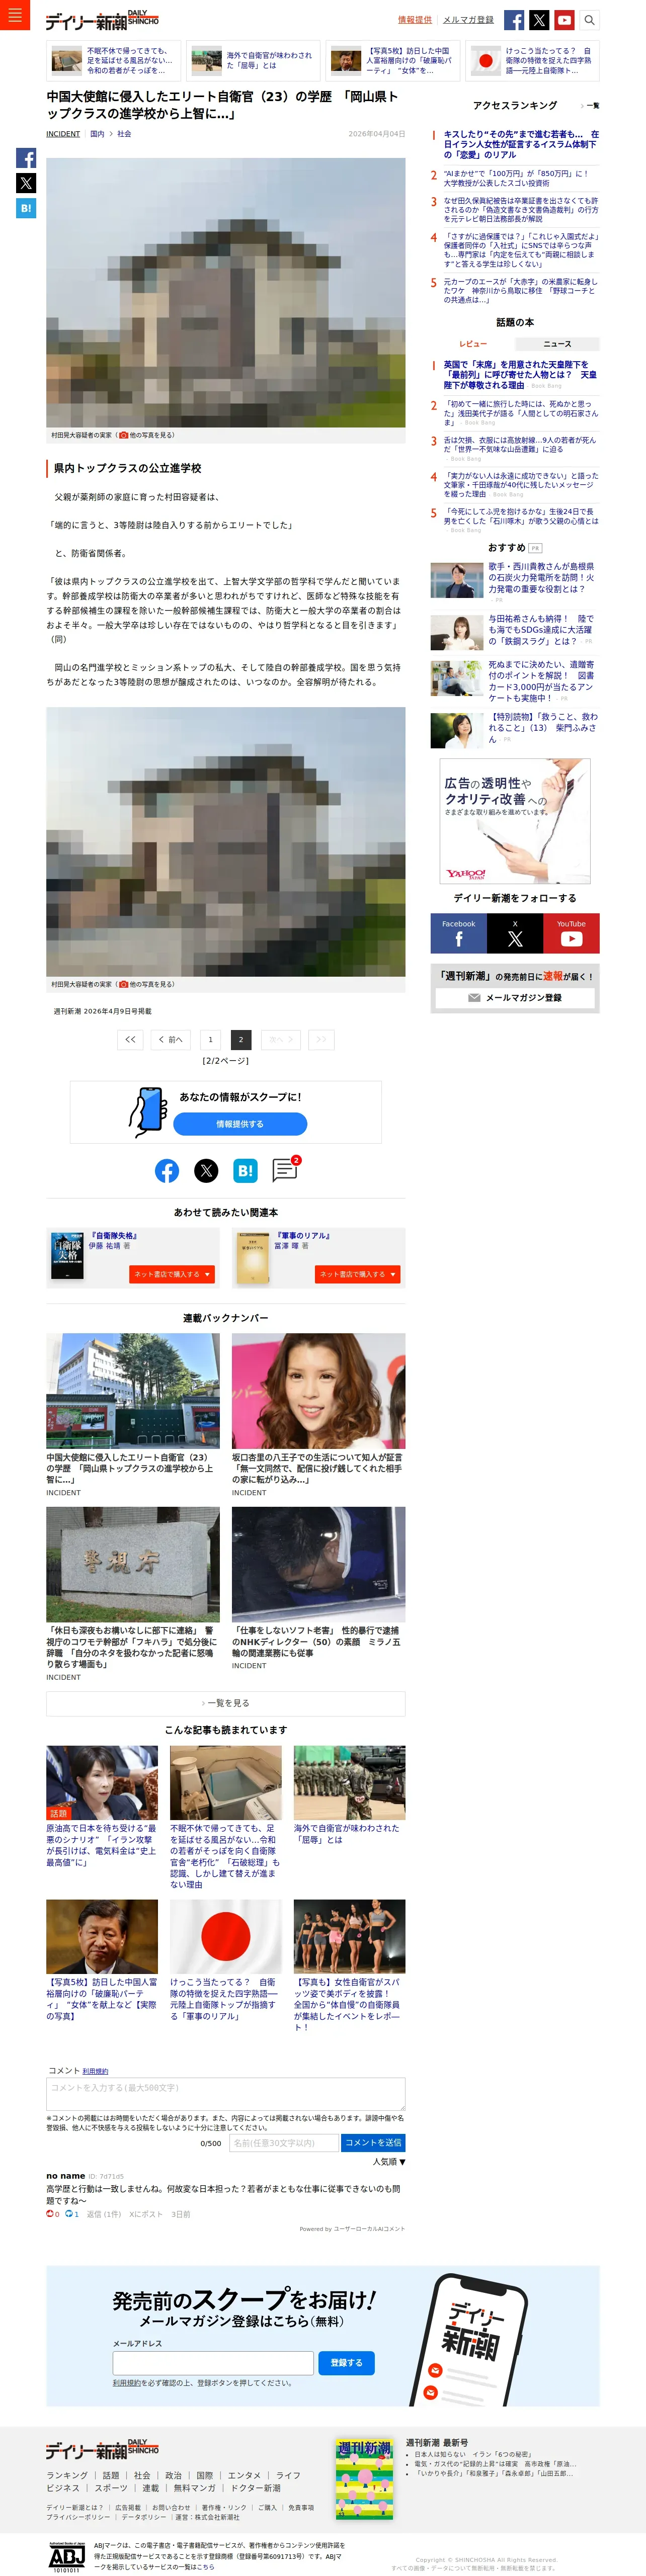
Task: Open the Japanese flag article thumbnail
Action: click(226, 1937)
